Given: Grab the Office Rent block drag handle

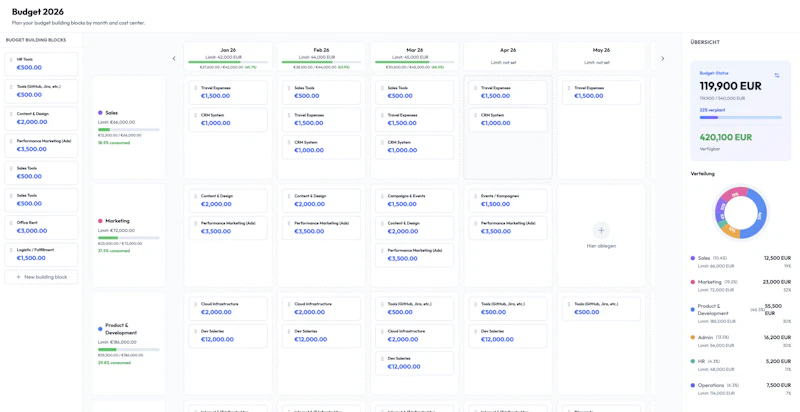Looking at the screenshot, I should point(11,223).
